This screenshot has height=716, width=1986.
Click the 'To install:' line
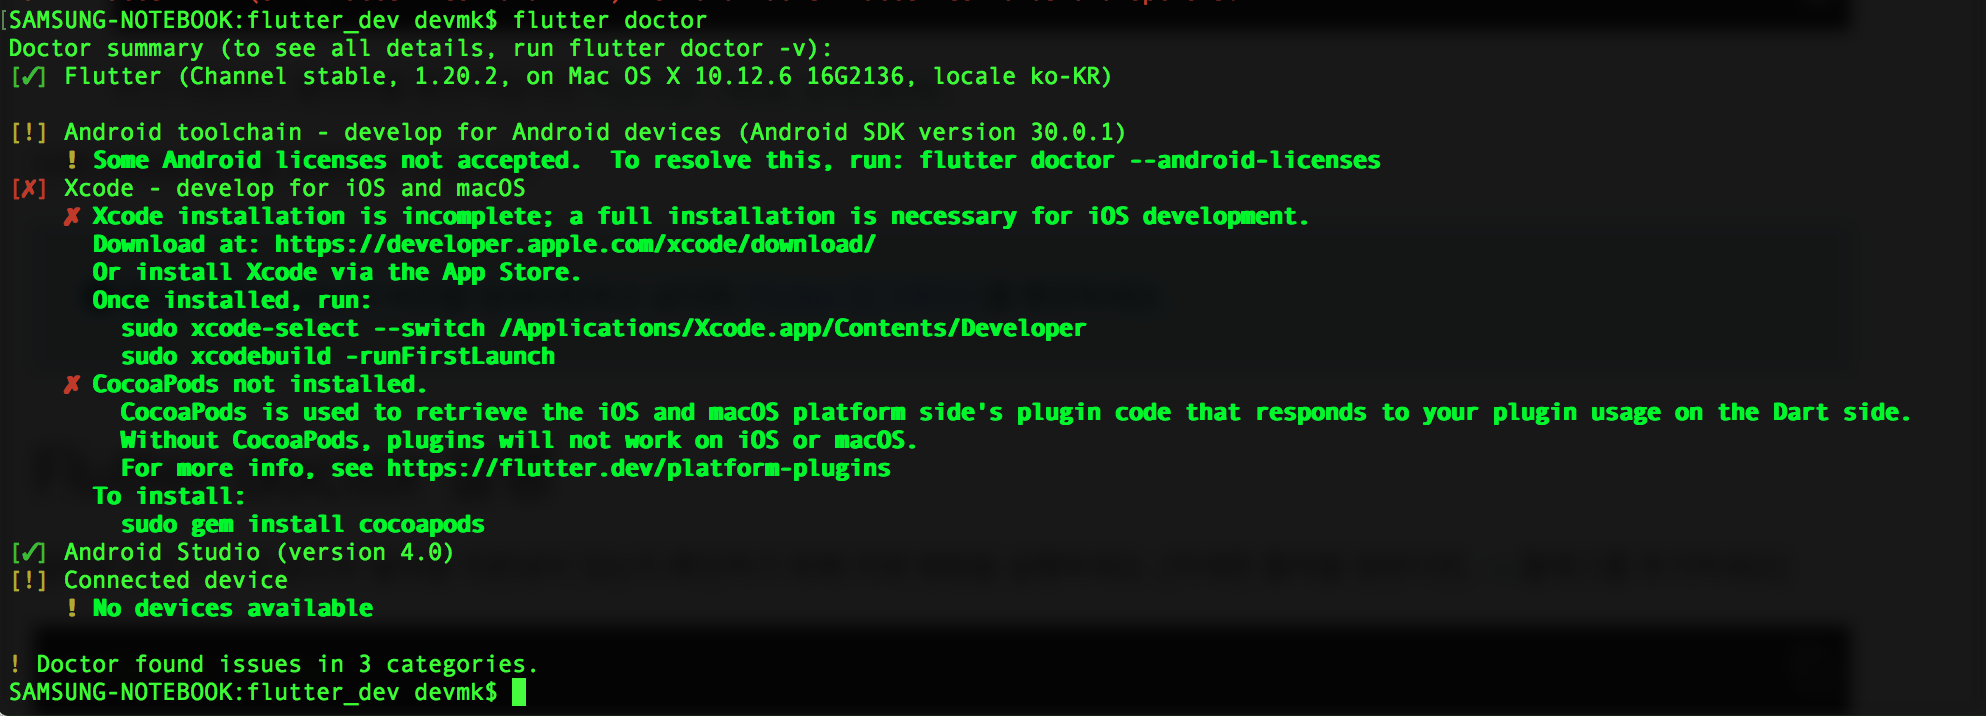pyautogui.click(x=168, y=496)
